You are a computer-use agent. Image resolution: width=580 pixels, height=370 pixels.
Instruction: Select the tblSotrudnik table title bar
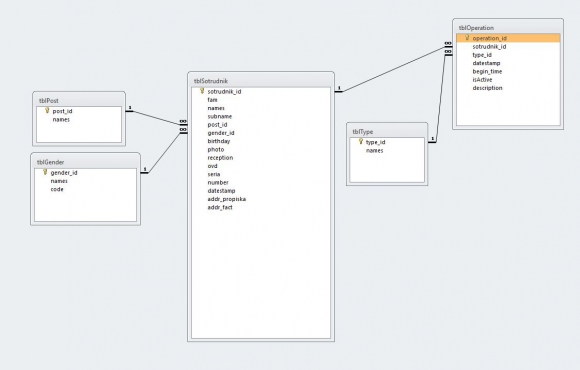(261, 81)
